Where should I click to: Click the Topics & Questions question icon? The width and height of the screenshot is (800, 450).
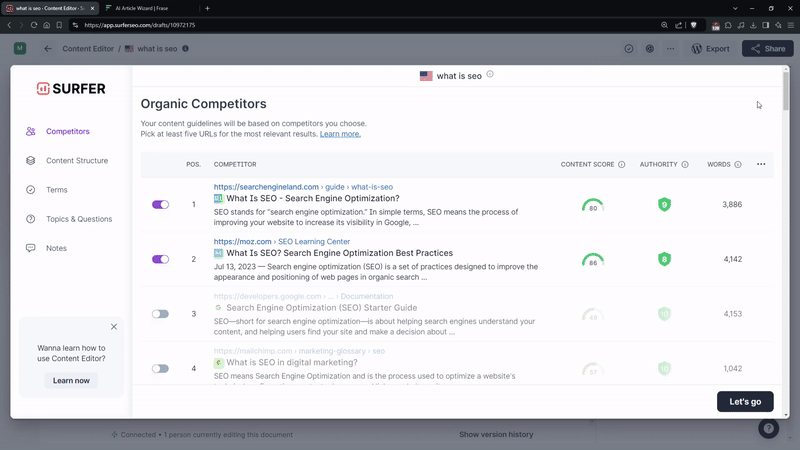31,219
